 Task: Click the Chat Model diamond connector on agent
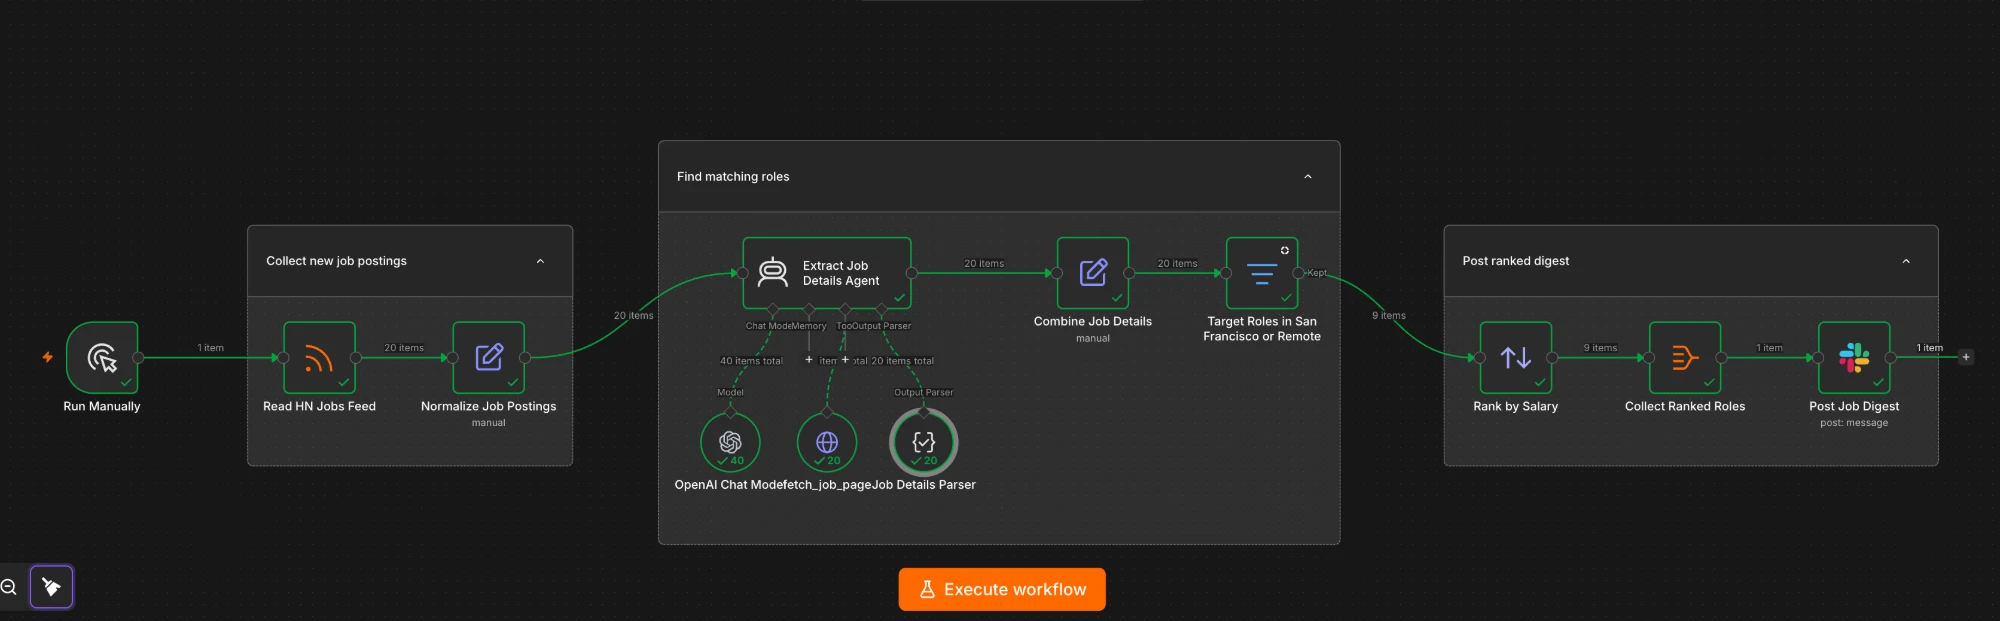click(773, 309)
